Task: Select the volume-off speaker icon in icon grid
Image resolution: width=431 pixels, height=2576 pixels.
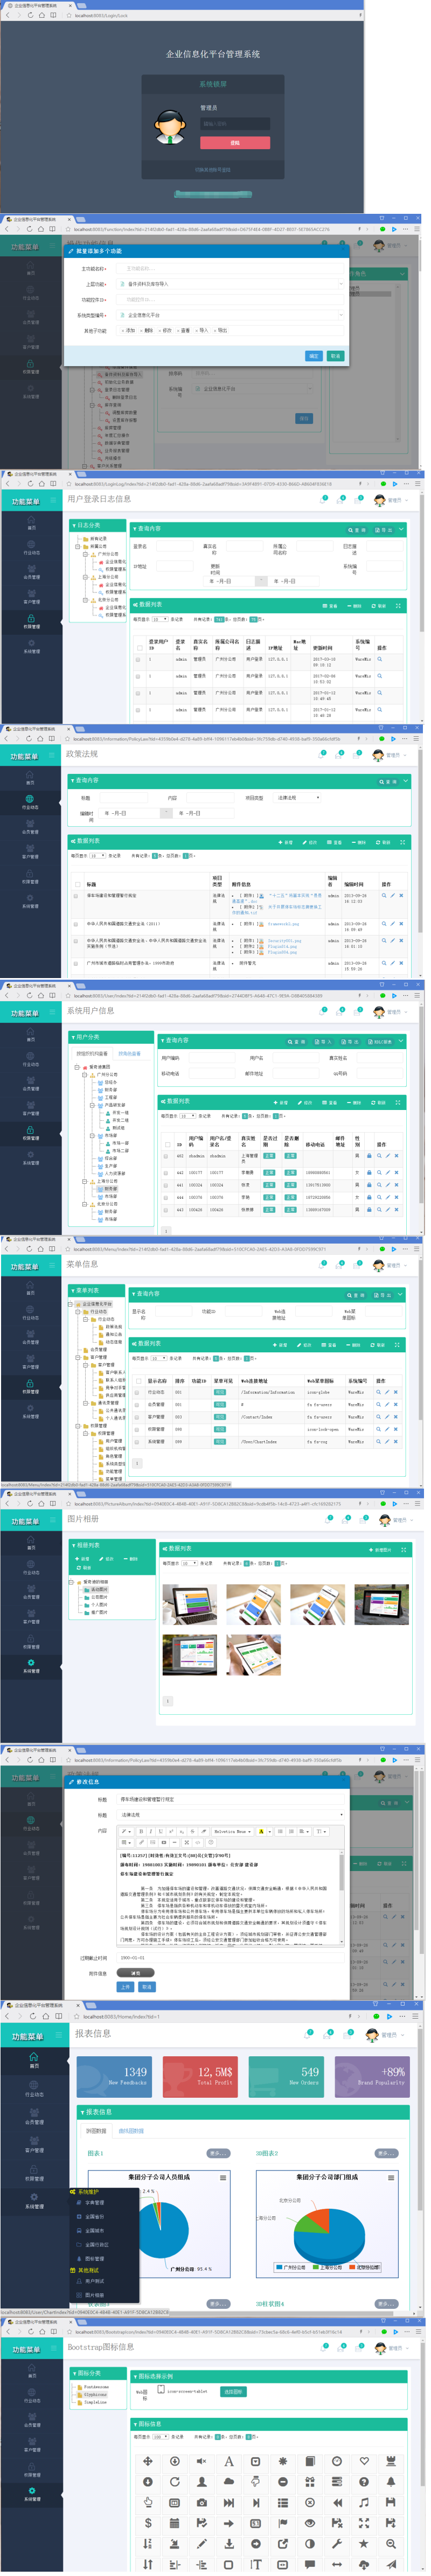Action: [202, 2461]
